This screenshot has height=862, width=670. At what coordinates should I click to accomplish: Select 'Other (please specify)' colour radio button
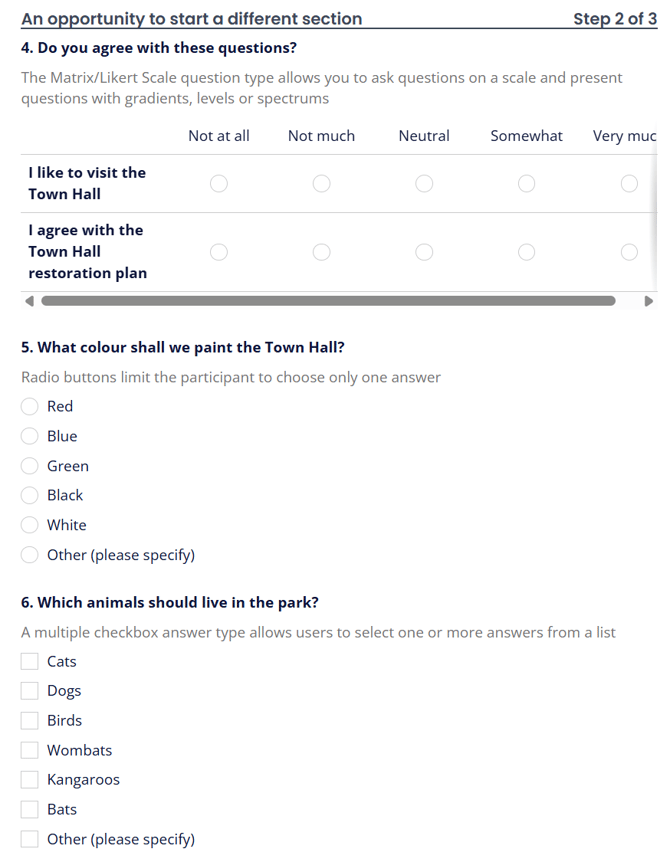click(30, 555)
